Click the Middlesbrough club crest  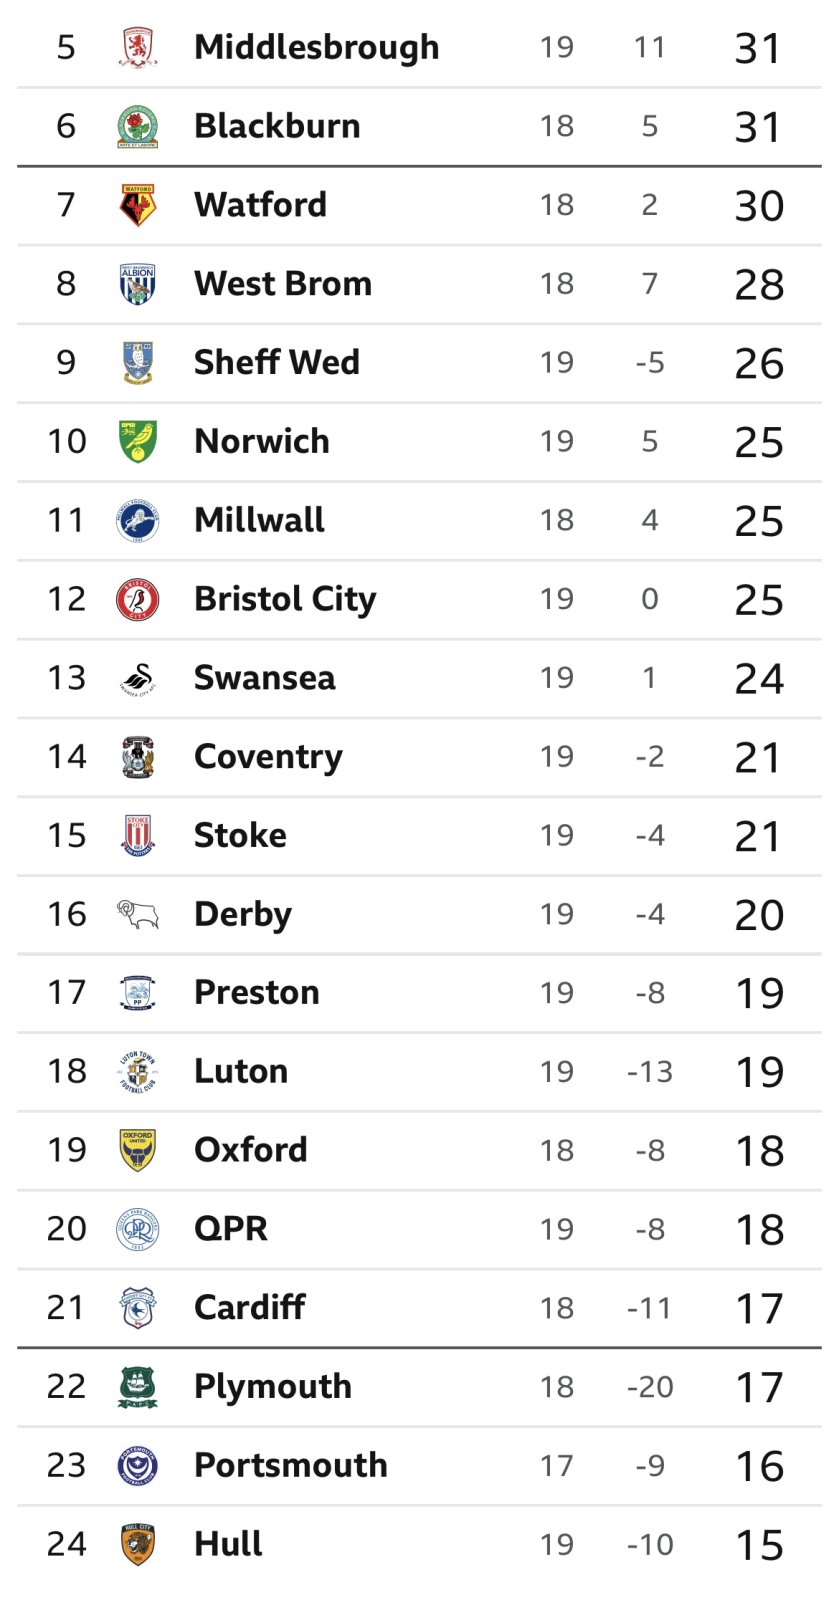pyautogui.click(x=138, y=47)
